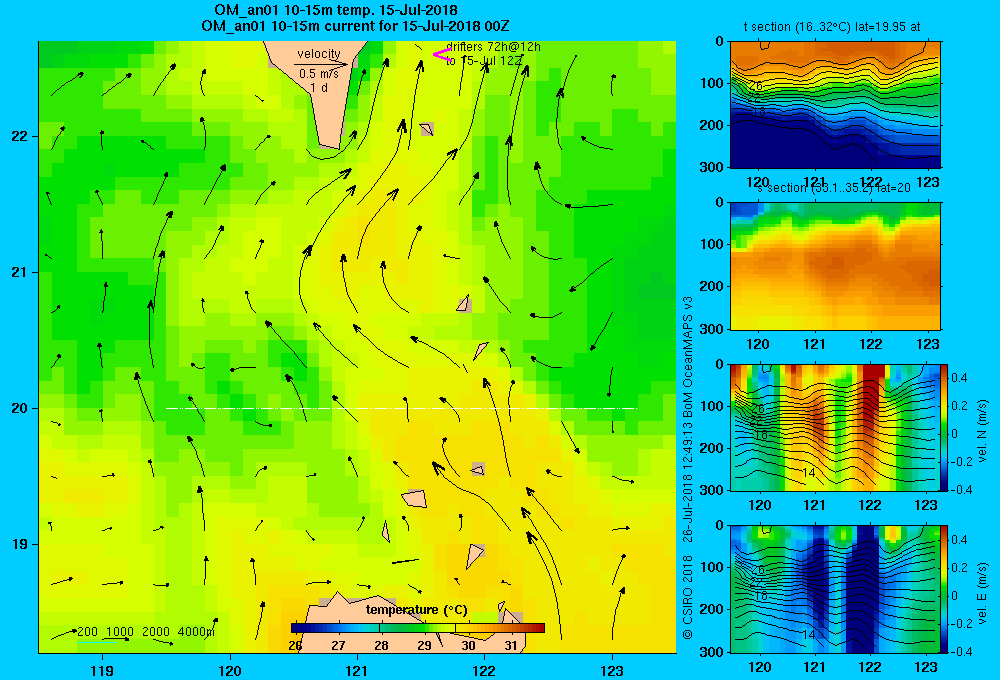Click the '1 d' velocity legend text
Screen dimensions: 1000x680
tap(319, 87)
